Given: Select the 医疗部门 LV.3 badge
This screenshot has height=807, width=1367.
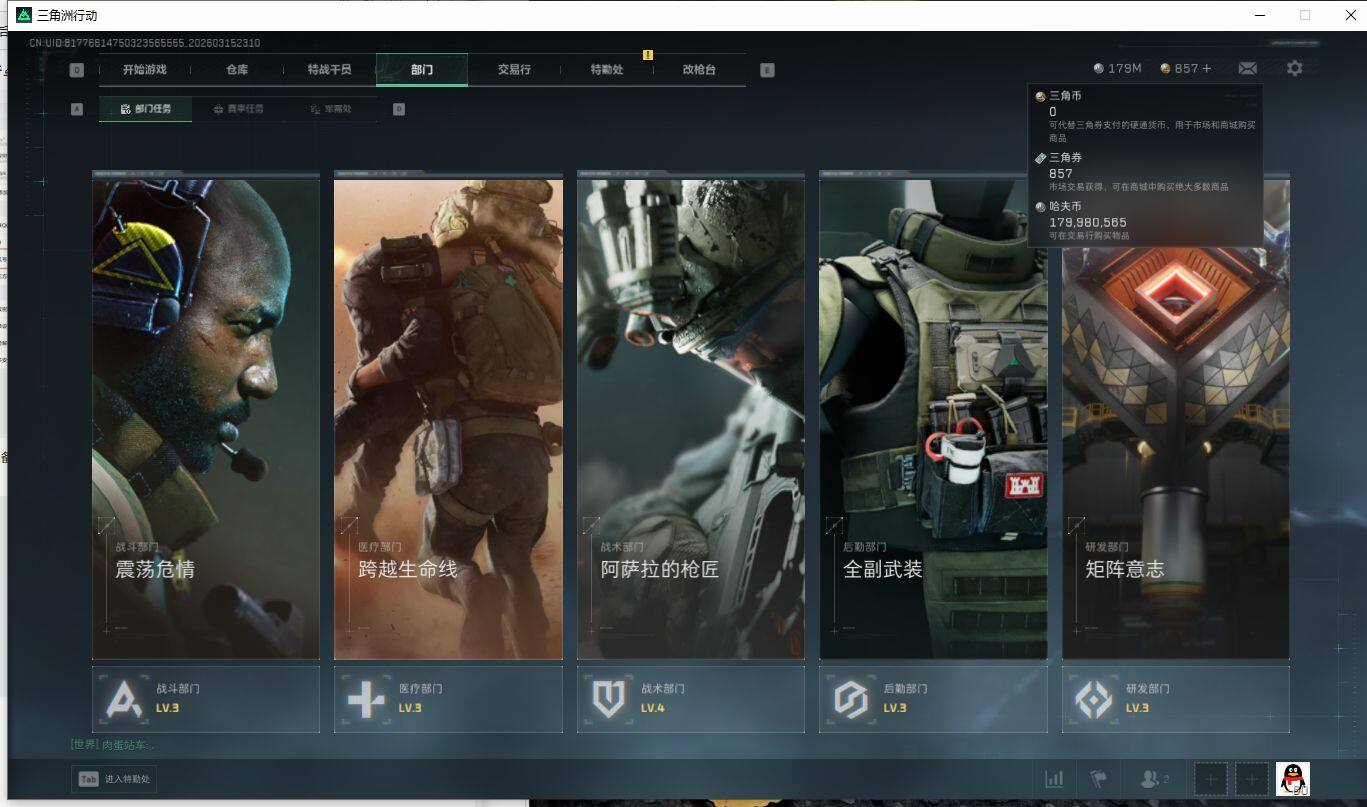Looking at the screenshot, I should [x=448, y=699].
